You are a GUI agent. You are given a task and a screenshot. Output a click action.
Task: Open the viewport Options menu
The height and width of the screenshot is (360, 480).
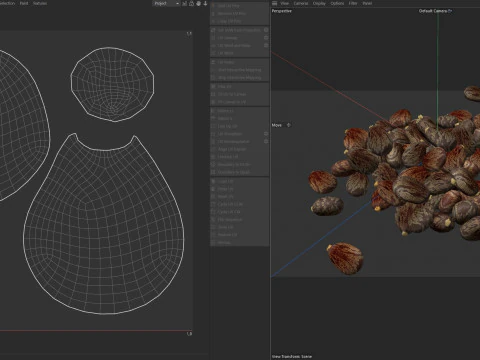(x=337, y=3)
